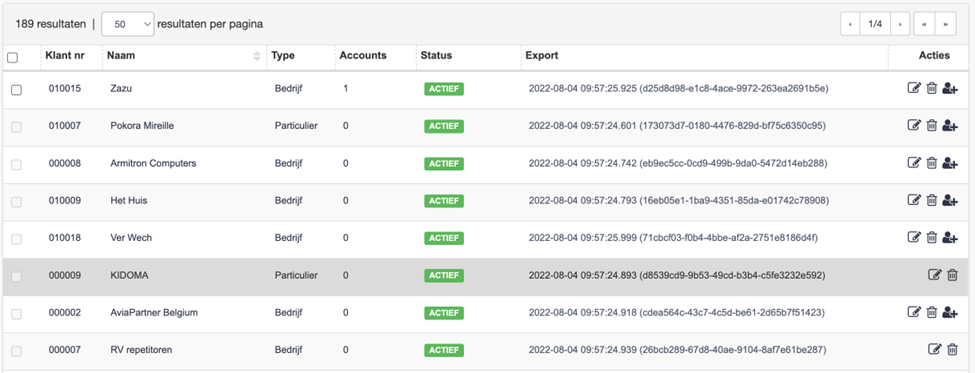975x373 pixels.
Task: Click the export entry ending 09:57:24.793
Action: (x=679, y=200)
